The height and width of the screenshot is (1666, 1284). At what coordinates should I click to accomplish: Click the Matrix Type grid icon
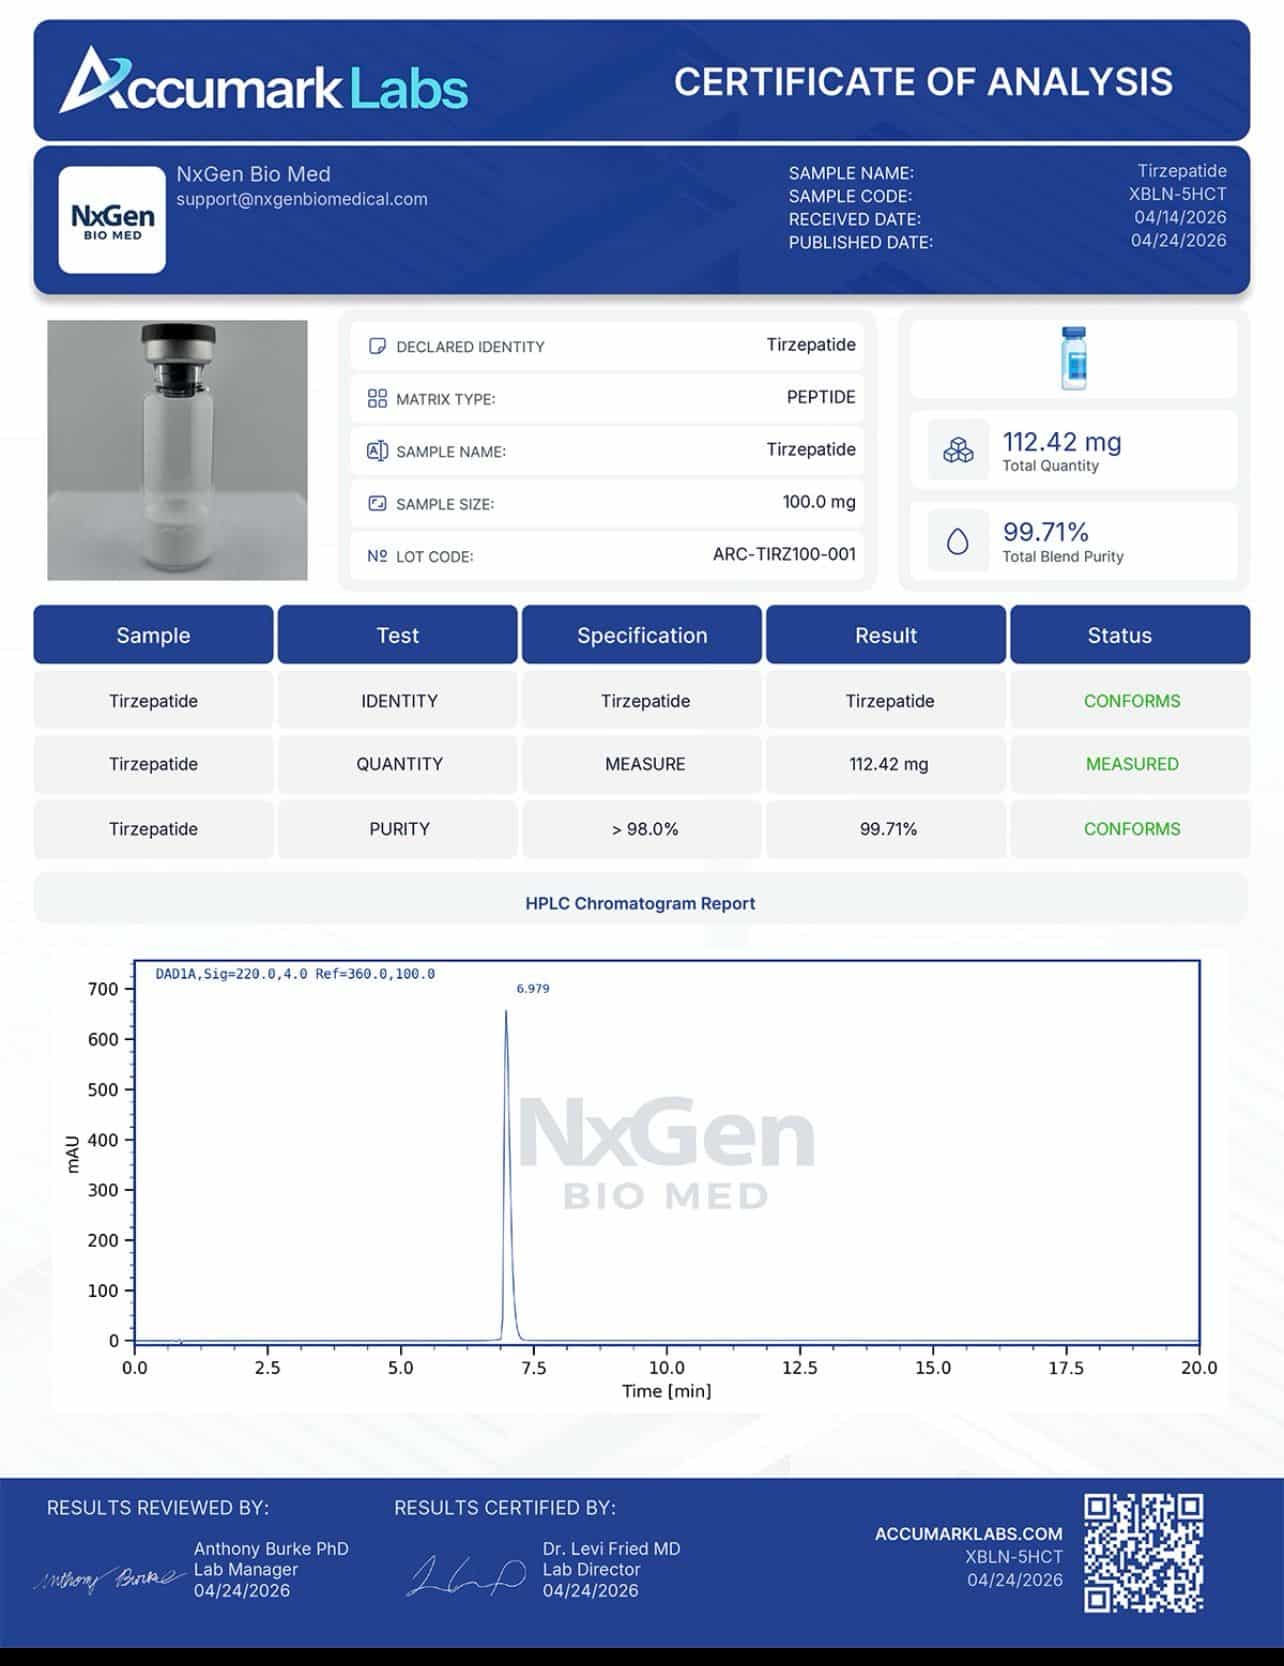tap(377, 399)
